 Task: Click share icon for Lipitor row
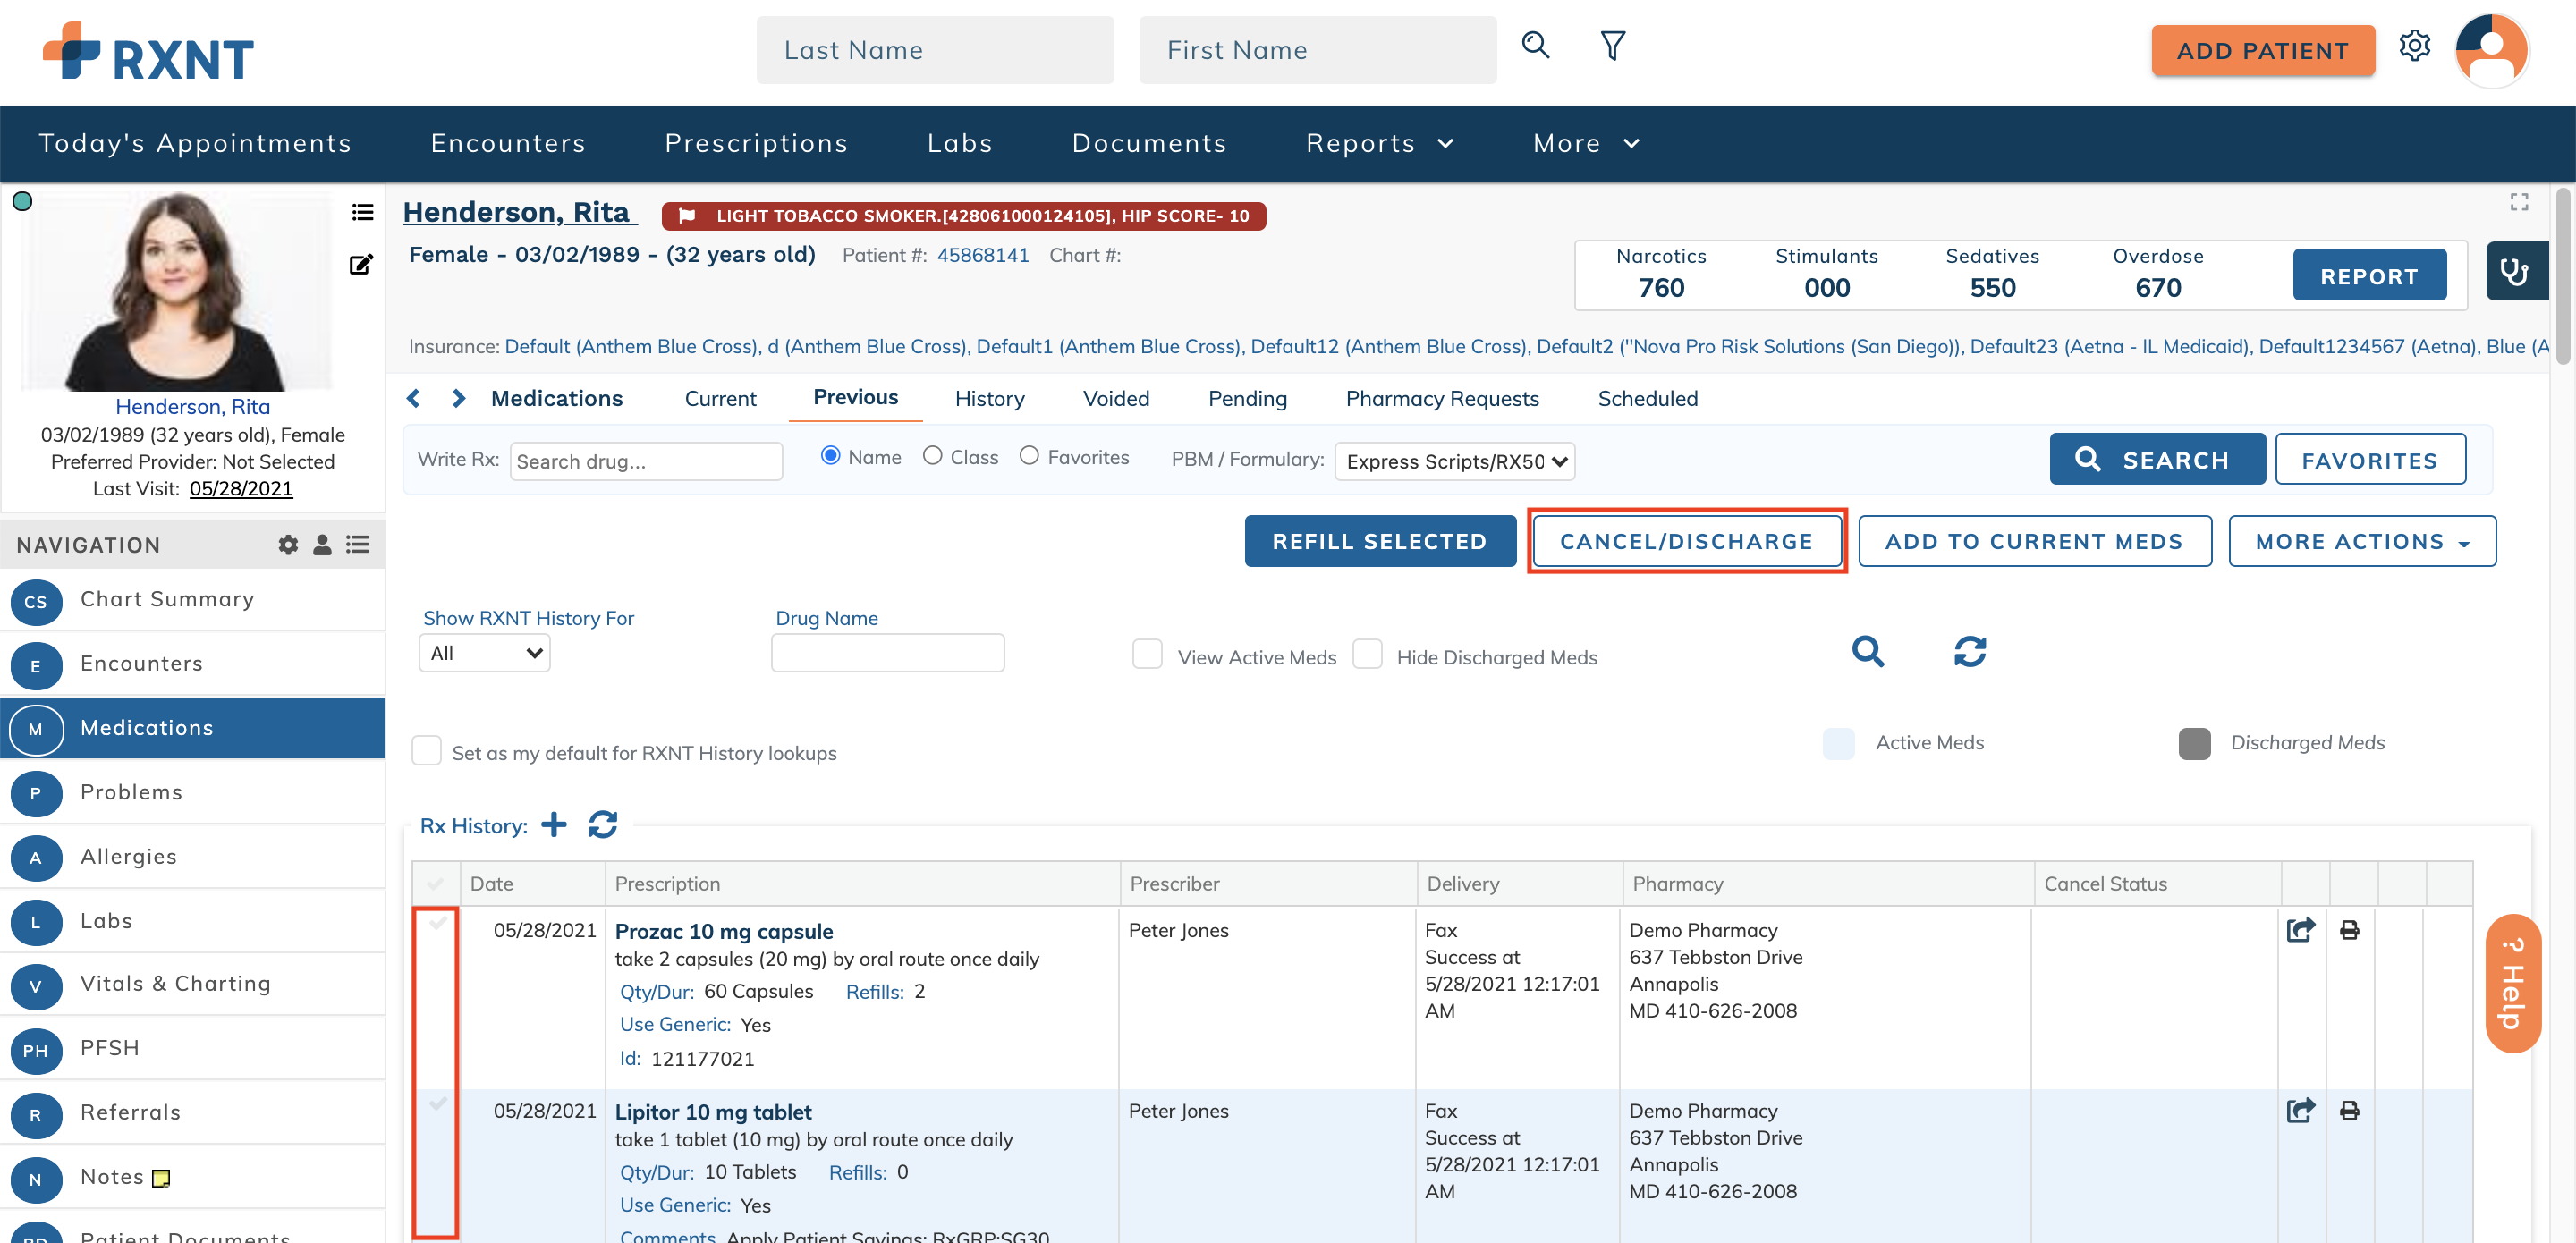coord(2300,1110)
